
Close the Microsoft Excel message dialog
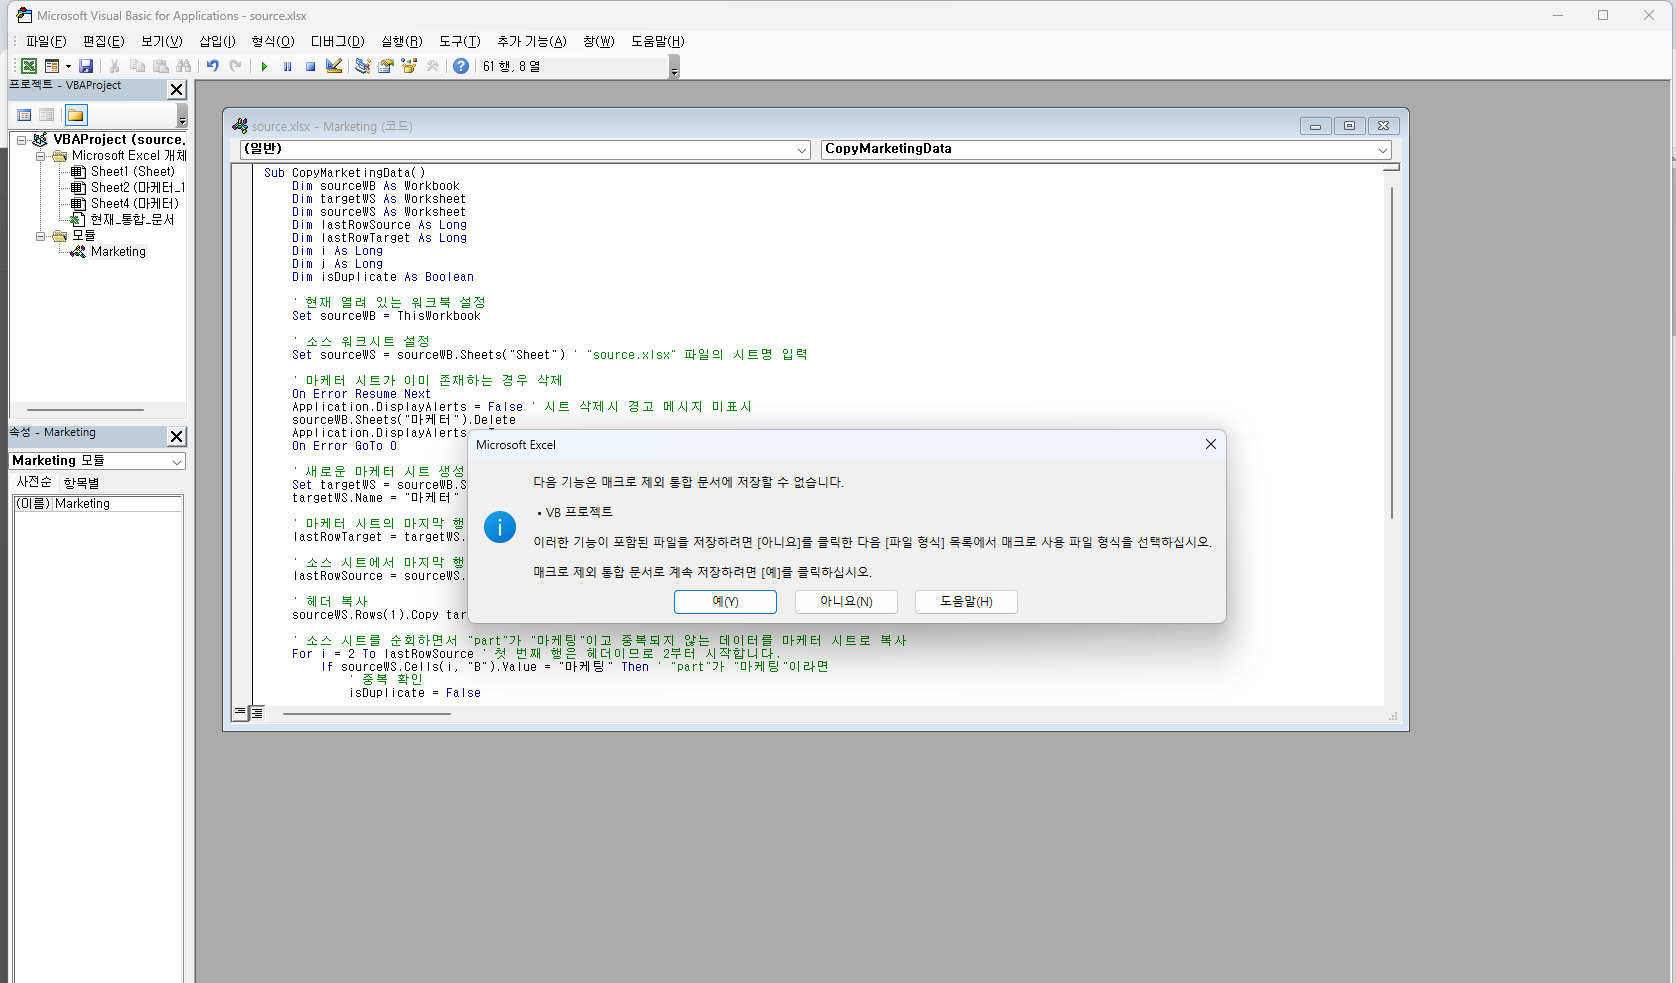click(1211, 445)
